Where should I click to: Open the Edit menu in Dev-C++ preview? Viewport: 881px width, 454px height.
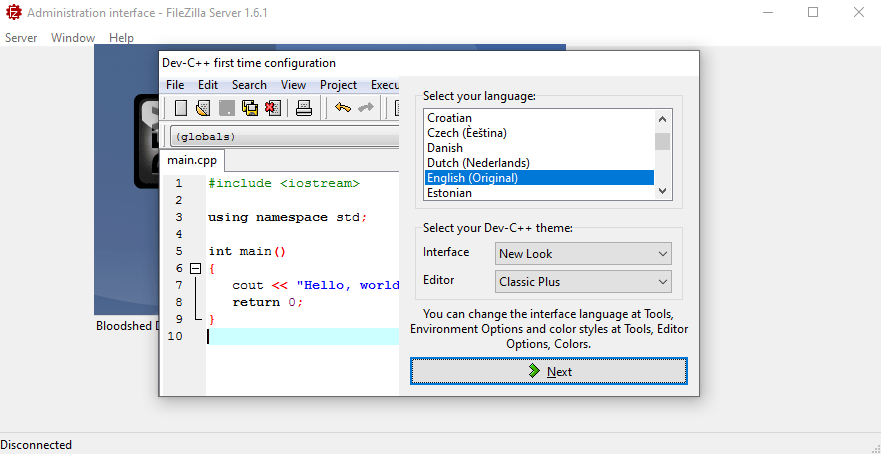tap(208, 85)
